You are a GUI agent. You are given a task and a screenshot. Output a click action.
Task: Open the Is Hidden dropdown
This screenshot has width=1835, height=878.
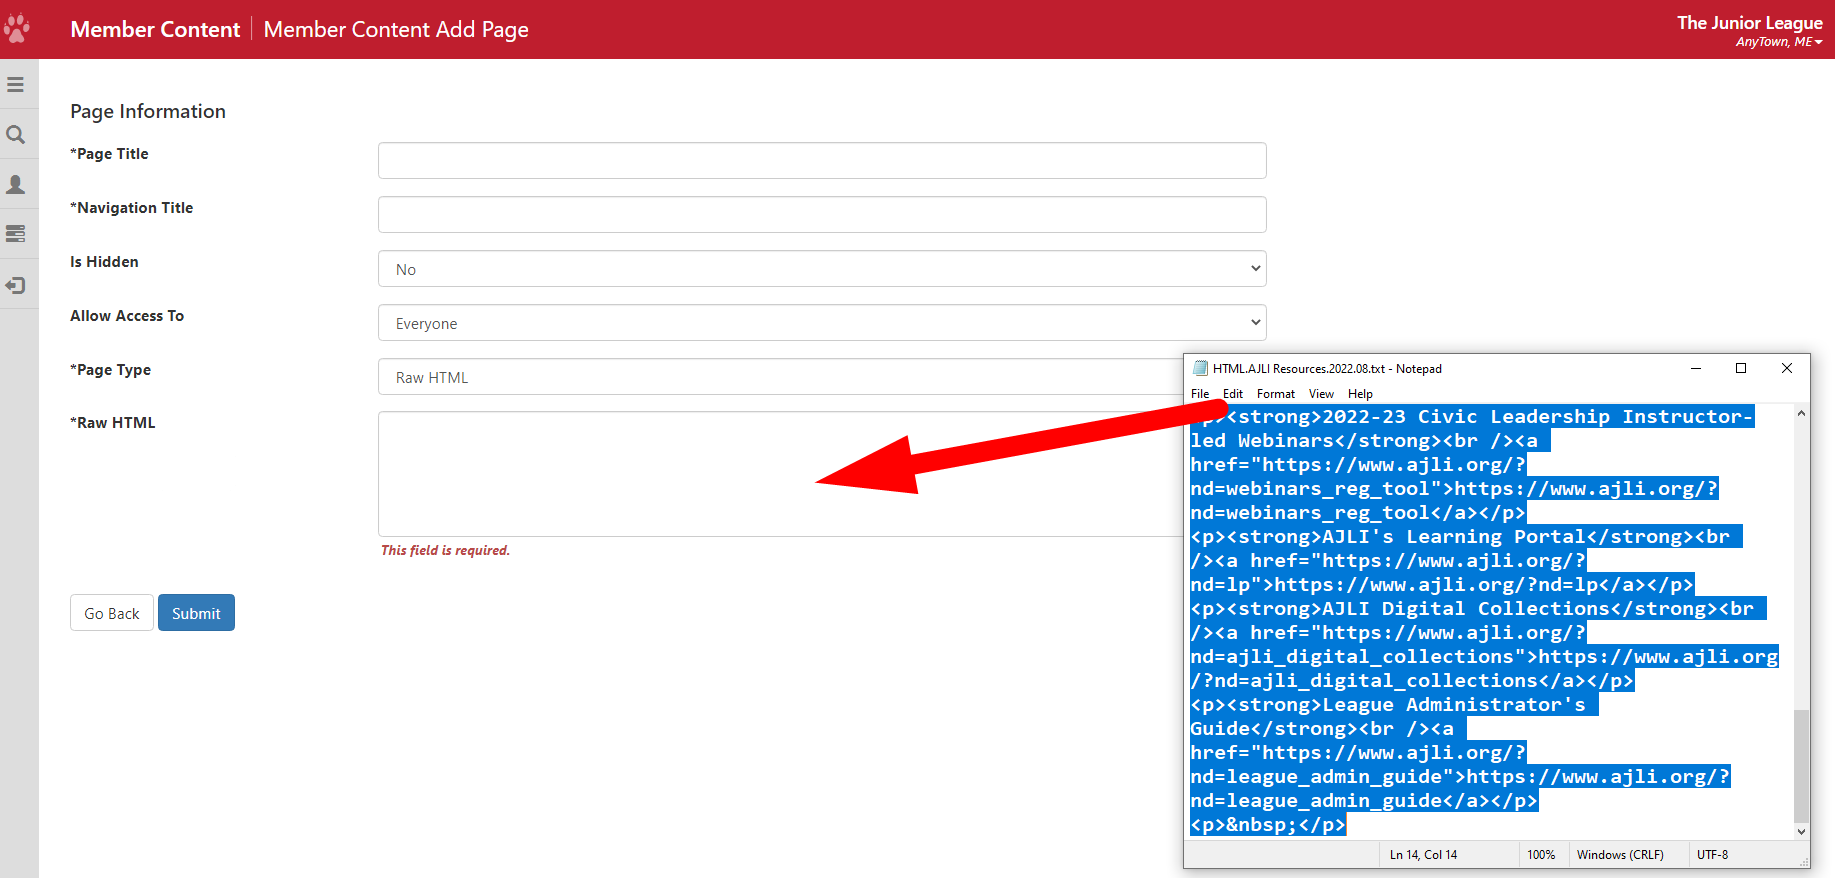pos(822,269)
